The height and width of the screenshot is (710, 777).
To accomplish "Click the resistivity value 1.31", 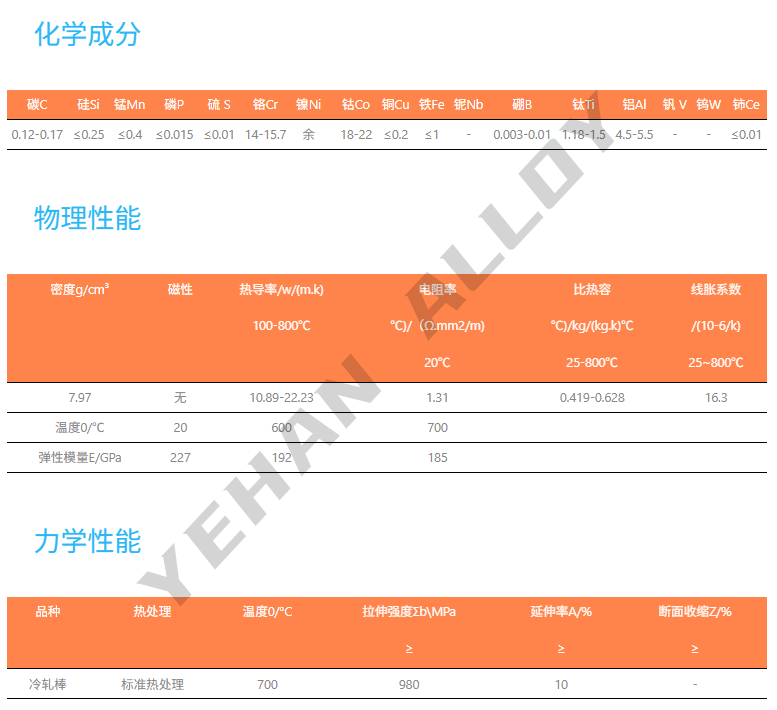I will pyautogui.click(x=438, y=398).
